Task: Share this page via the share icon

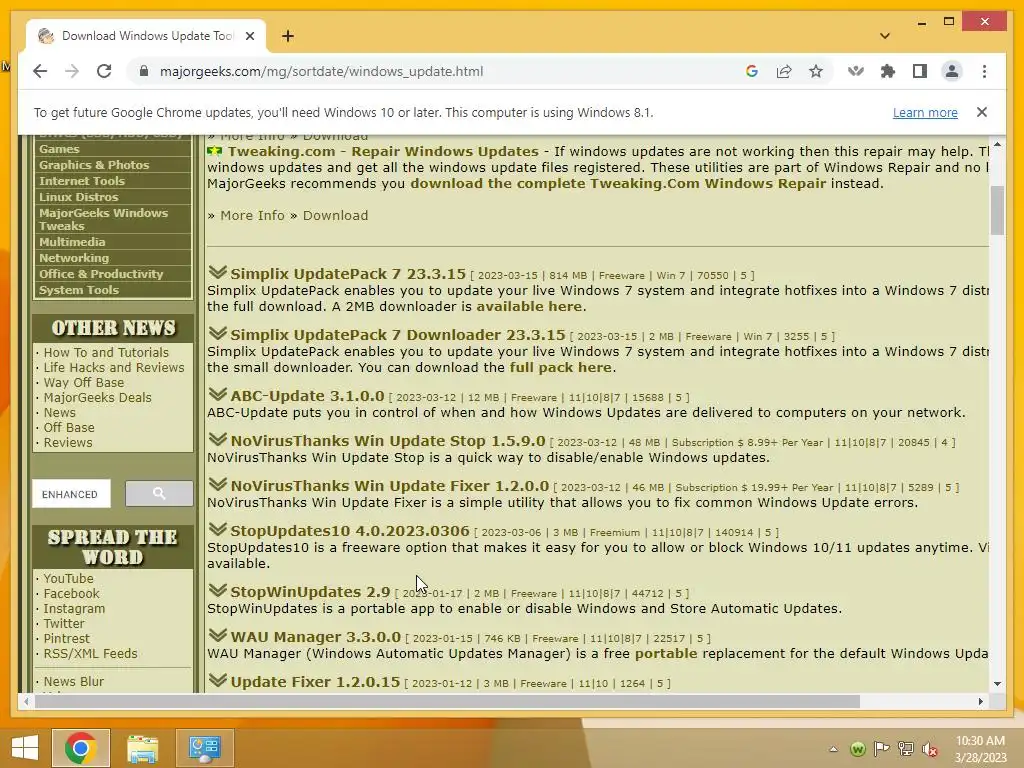Action: pos(784,71)
